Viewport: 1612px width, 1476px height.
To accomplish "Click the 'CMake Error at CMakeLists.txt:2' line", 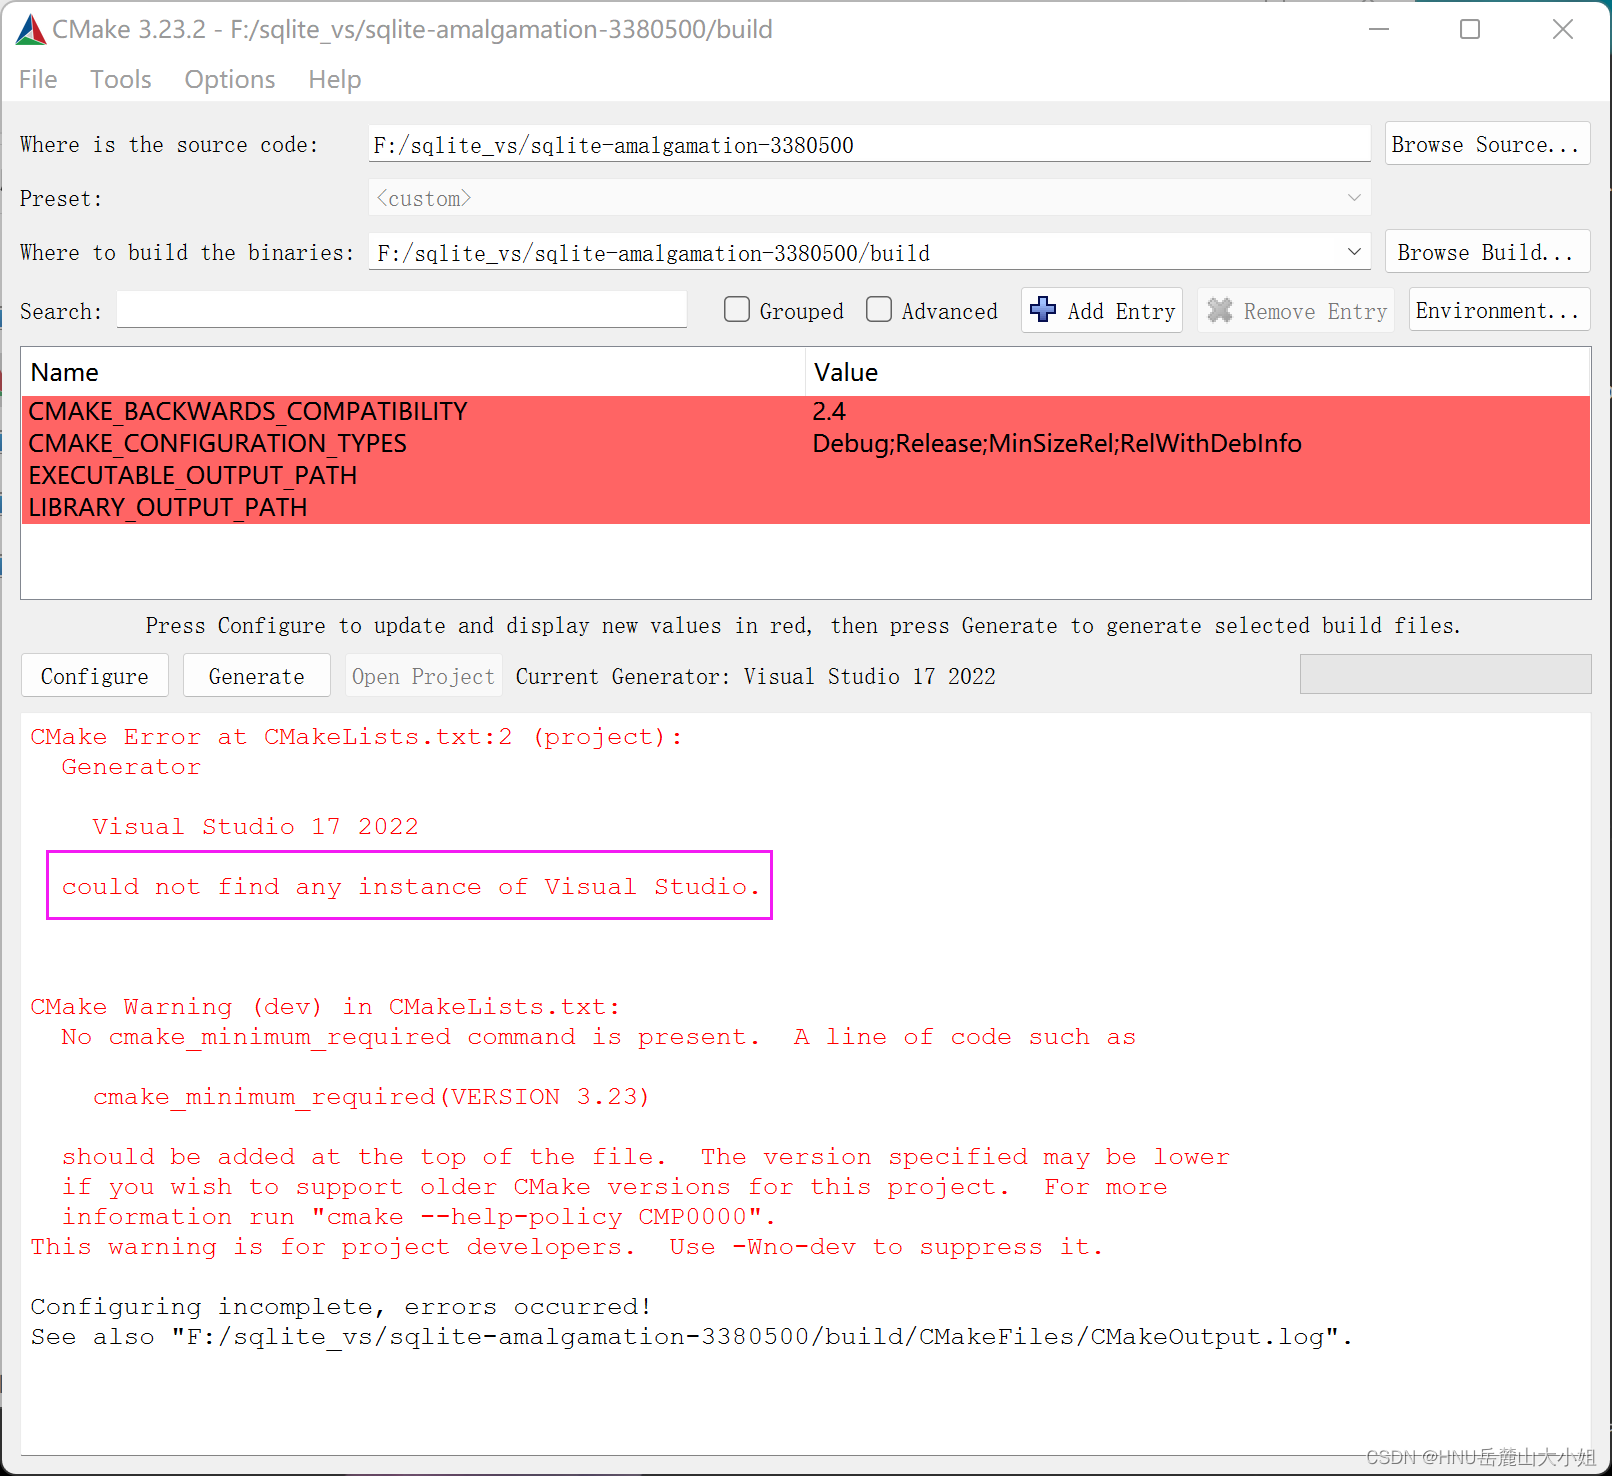I will (356, 737).
